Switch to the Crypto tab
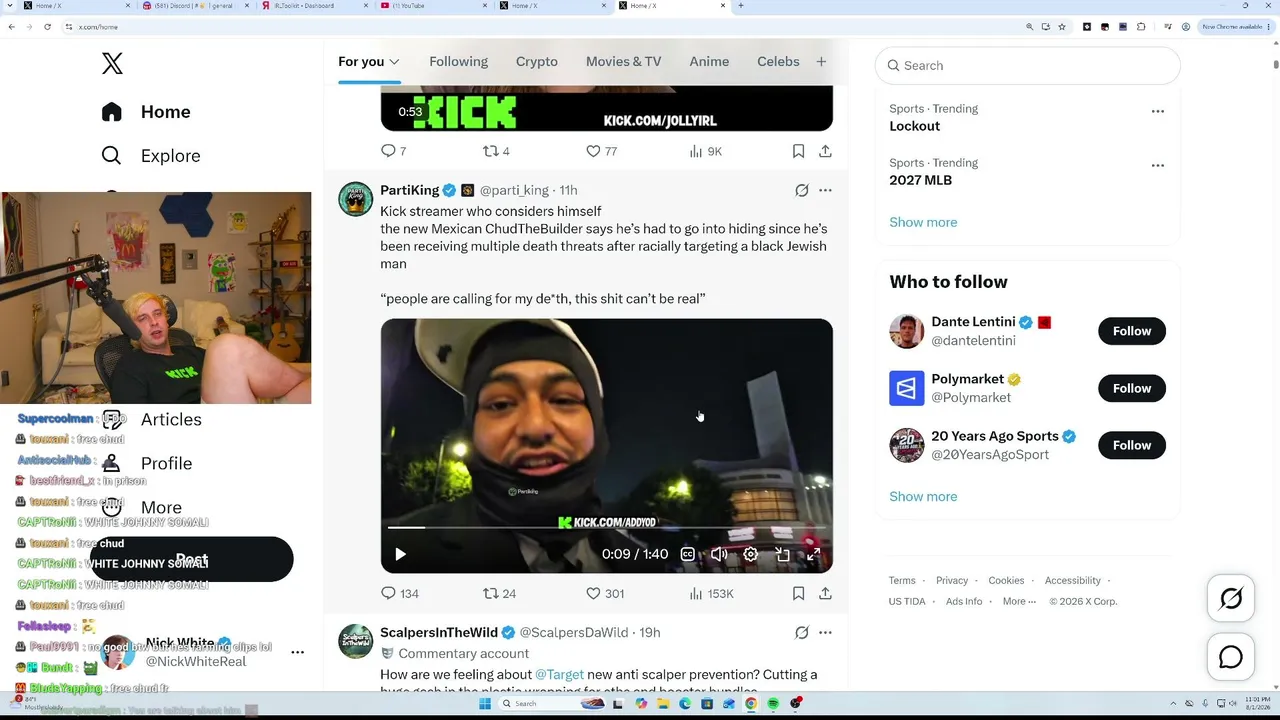The width and height of the screenshot is (1280, 720). pos(537,62)
